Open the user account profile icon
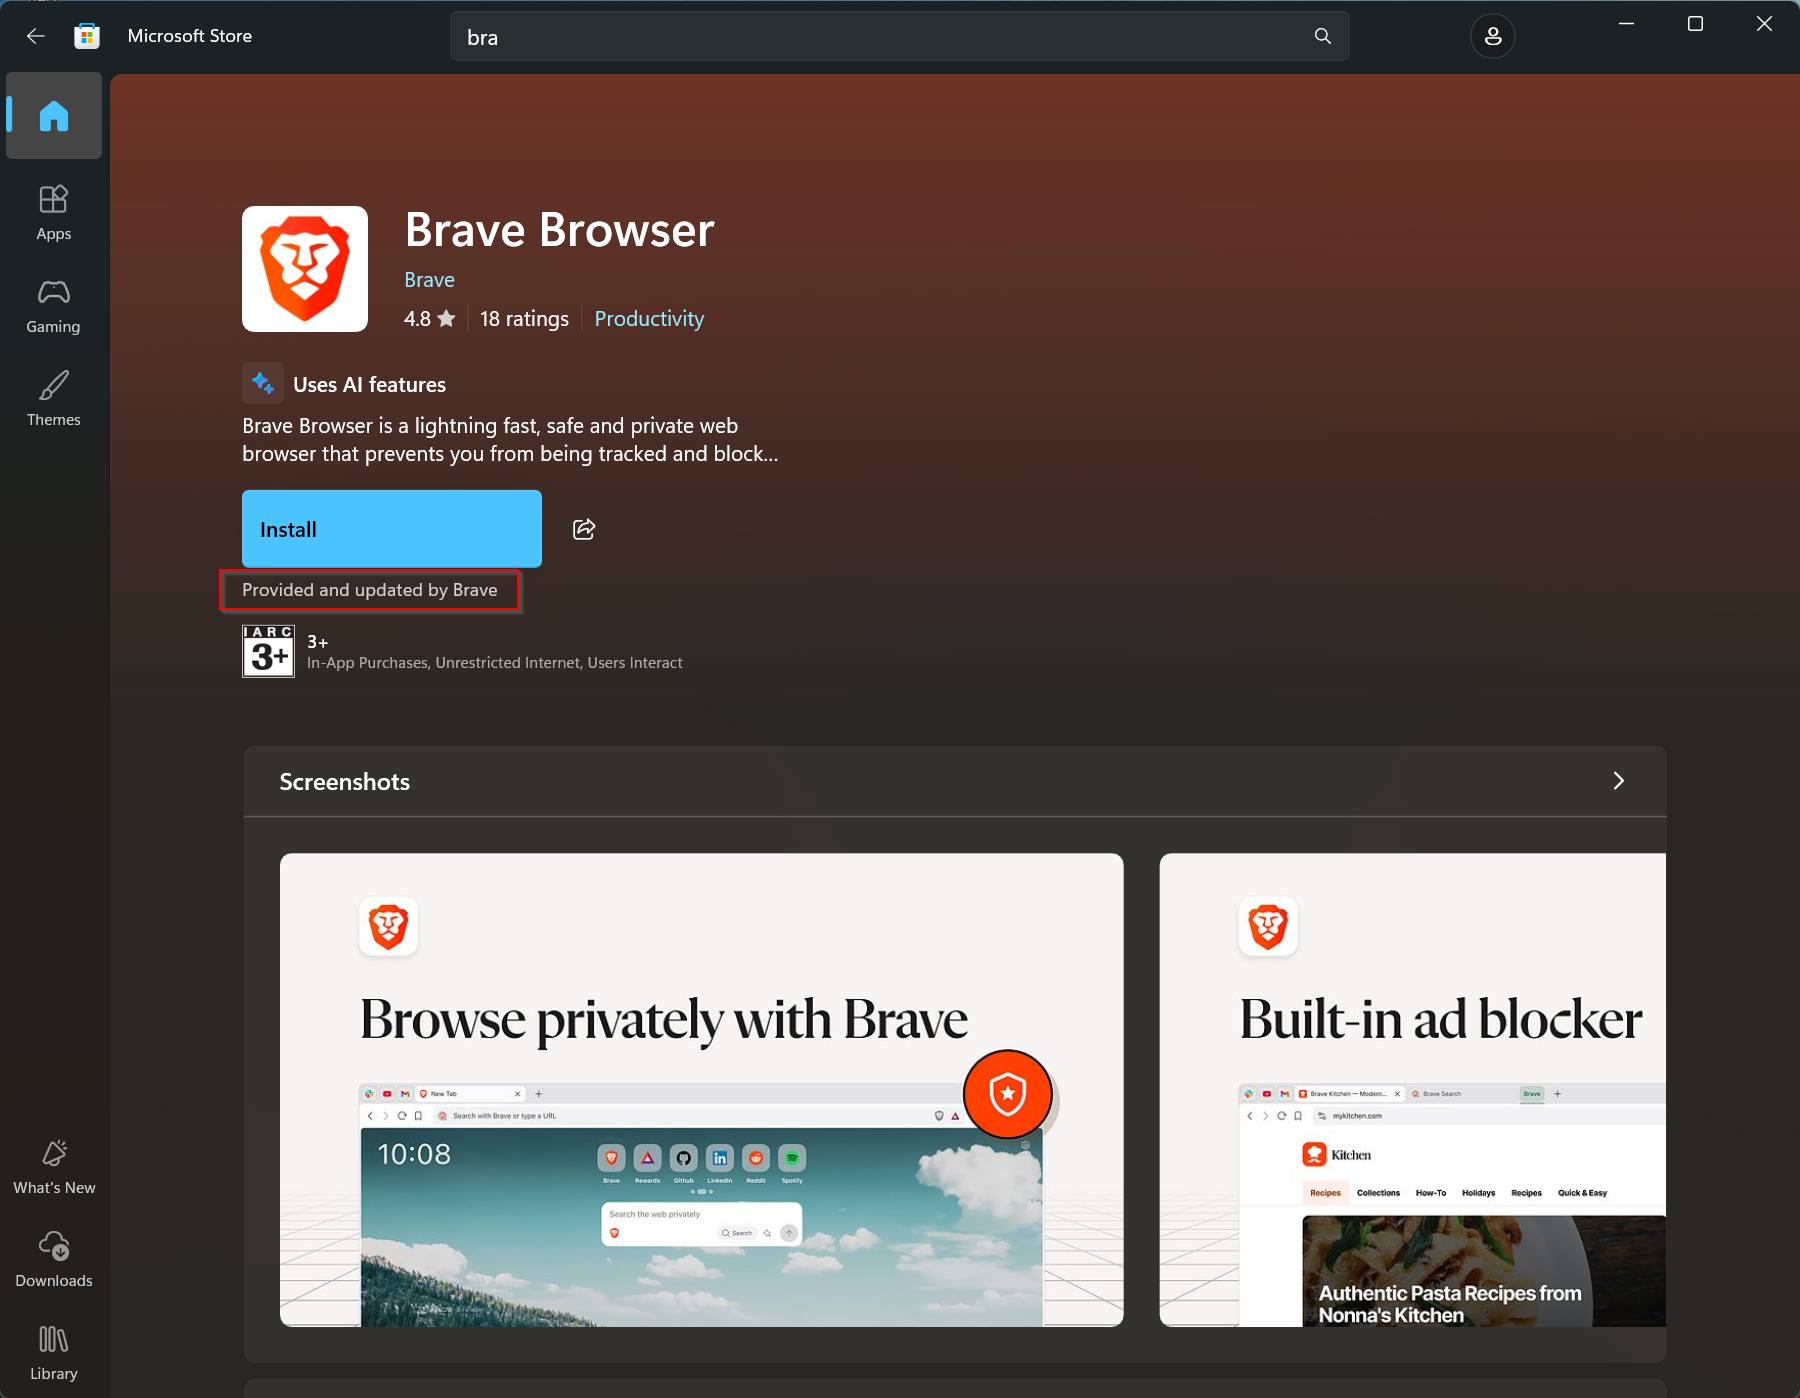The width and height of the screenshot is (1800, 1398). (x=1493, y=36)
